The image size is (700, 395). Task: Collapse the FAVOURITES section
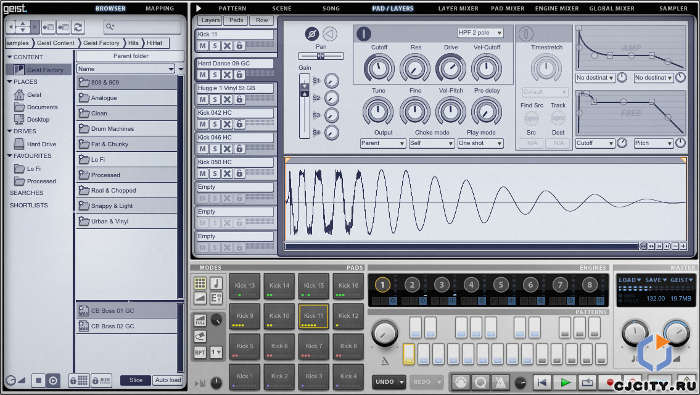(x=10, y=156)
